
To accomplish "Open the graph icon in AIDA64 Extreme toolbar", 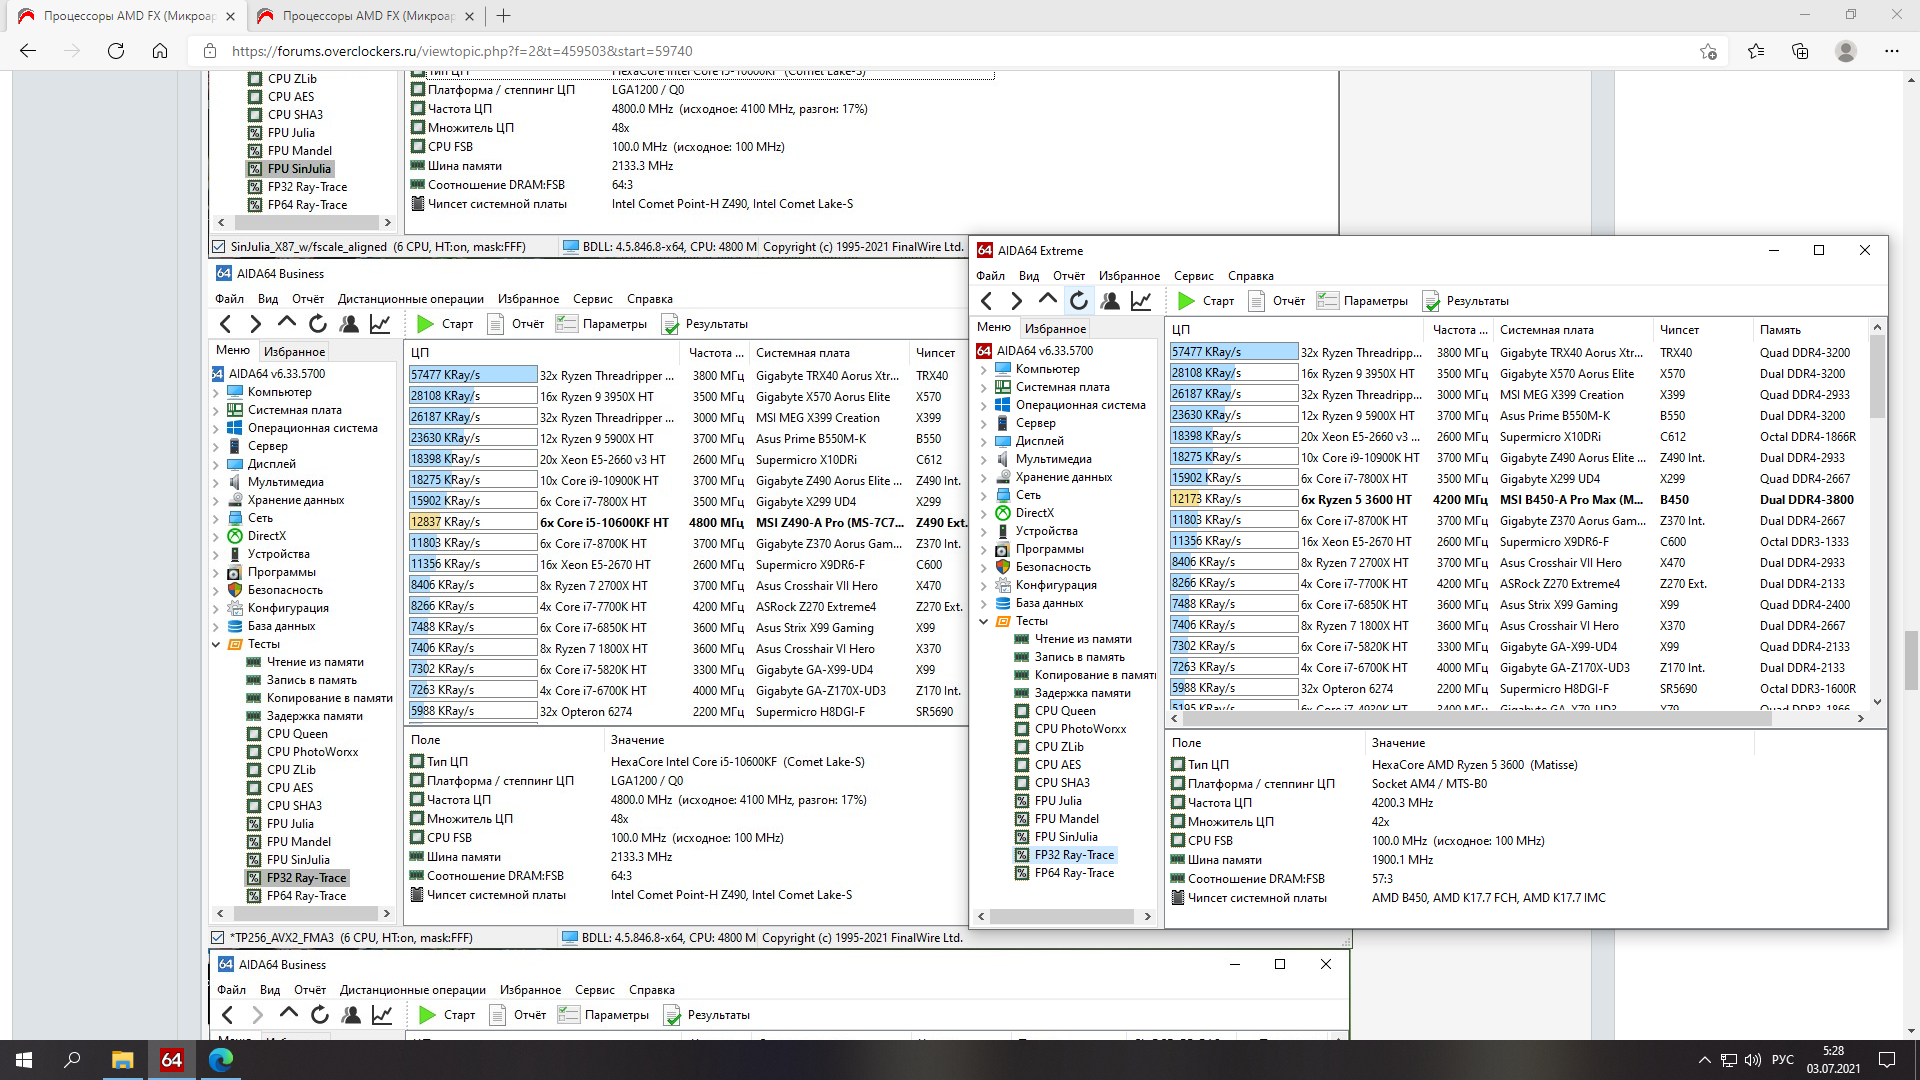I will pyautogui.click(x=1141, y=301).
